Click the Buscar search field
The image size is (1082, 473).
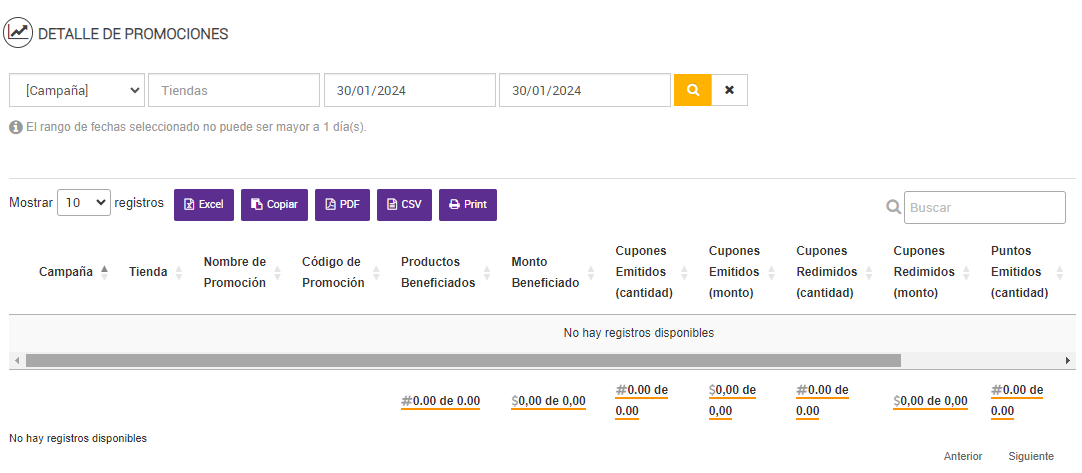tap(985, 207)
